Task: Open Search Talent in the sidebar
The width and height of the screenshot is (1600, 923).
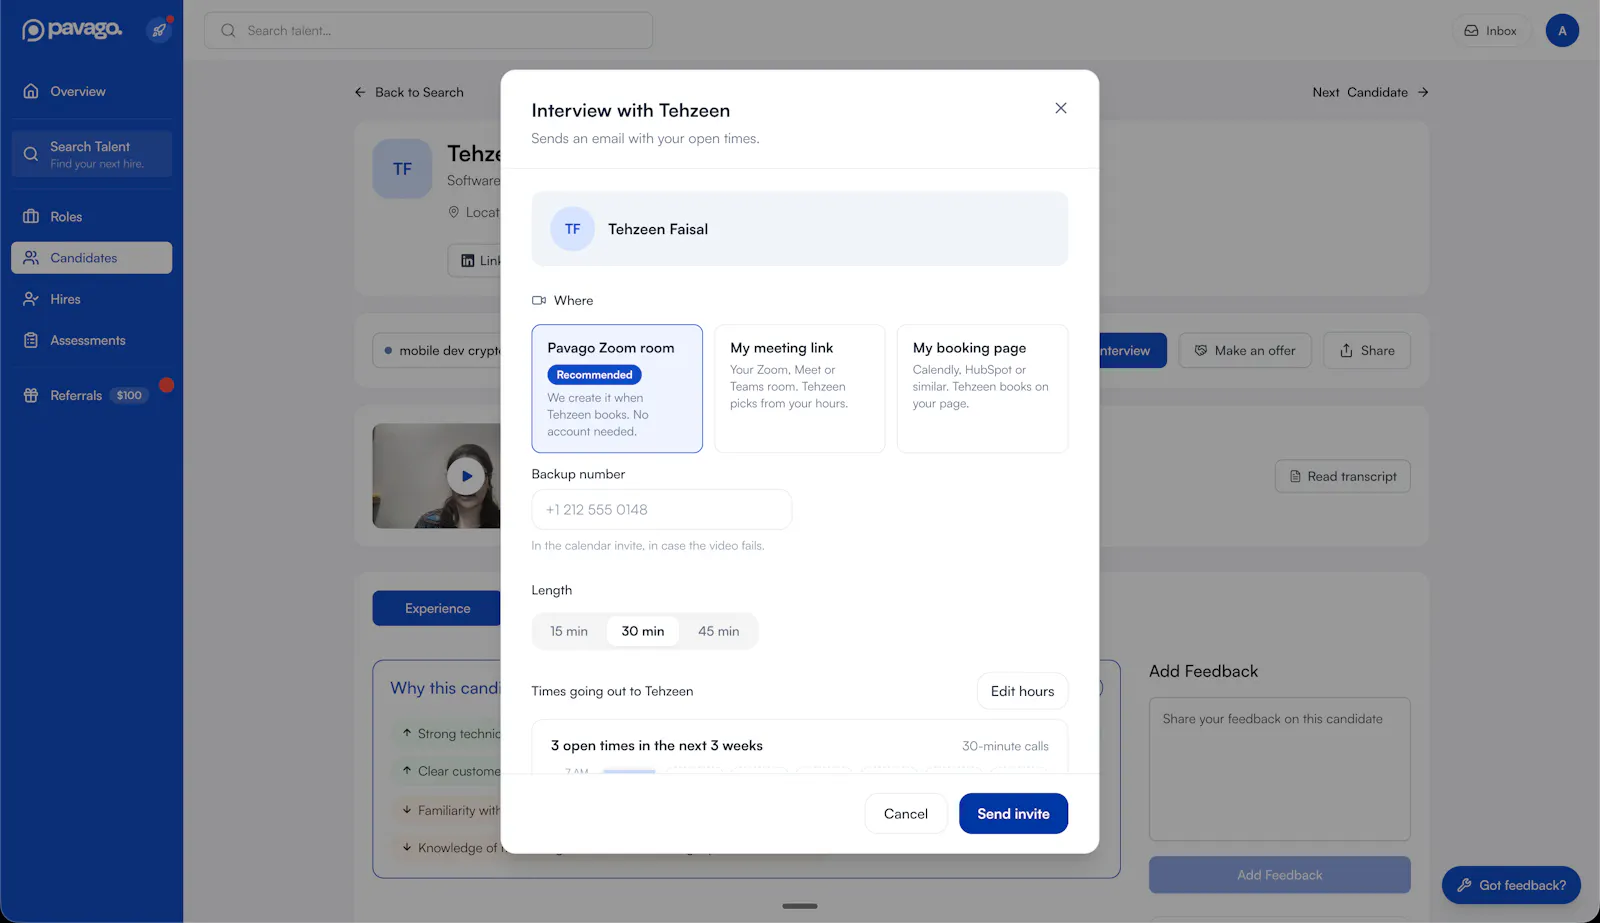Action: pos(91,154)
